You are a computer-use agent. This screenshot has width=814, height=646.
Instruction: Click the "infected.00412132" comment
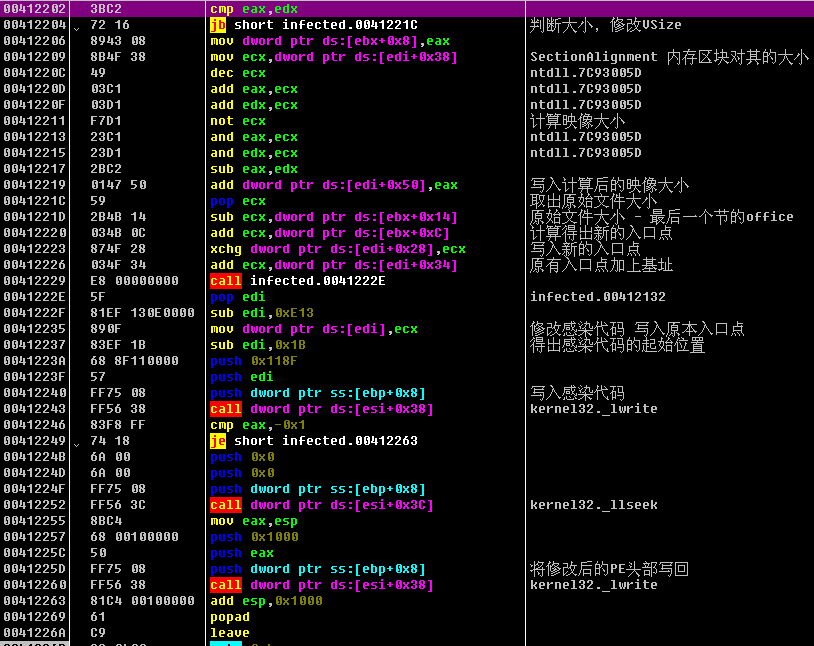point(597,297)
